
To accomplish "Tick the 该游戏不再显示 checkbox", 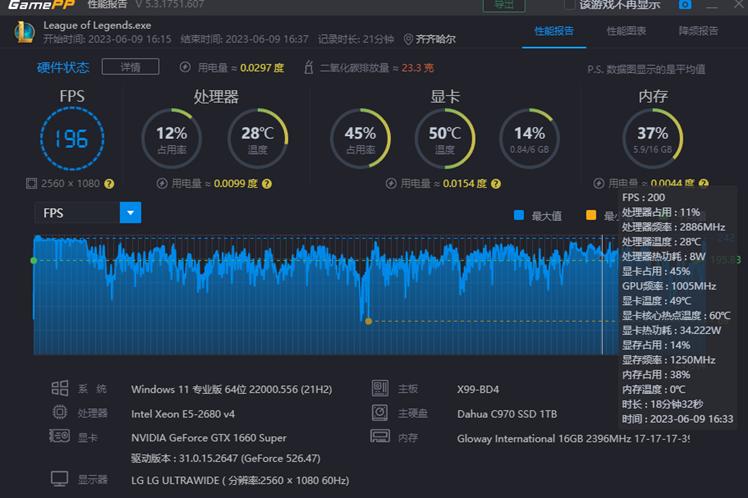I will pyautogui.click(x=570, y=5).
